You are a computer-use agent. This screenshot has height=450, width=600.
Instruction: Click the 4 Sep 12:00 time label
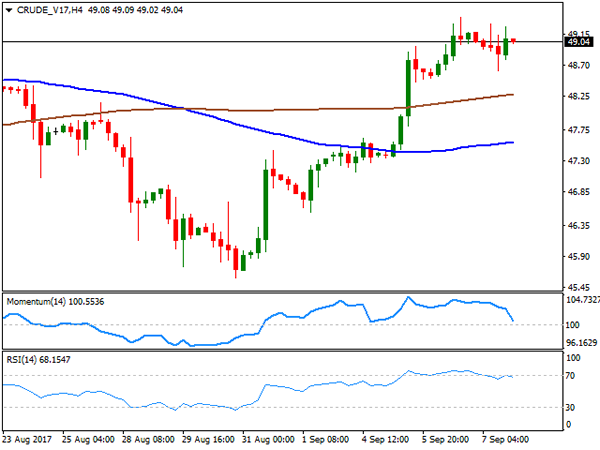click(x=385, y=439)
